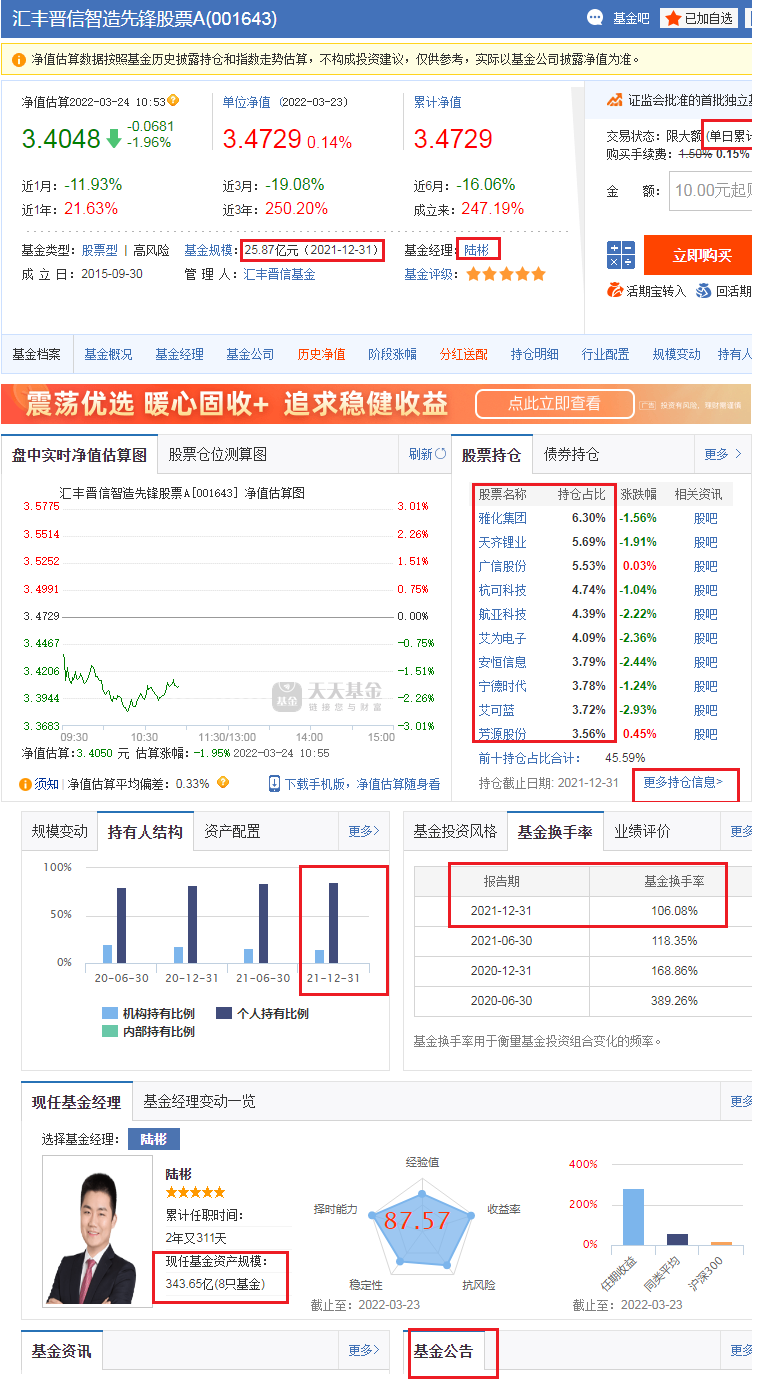This screenshot has width=762, height=1396.
Task: Click the 87.57 radar score chart
Action: pos(421,1226)
